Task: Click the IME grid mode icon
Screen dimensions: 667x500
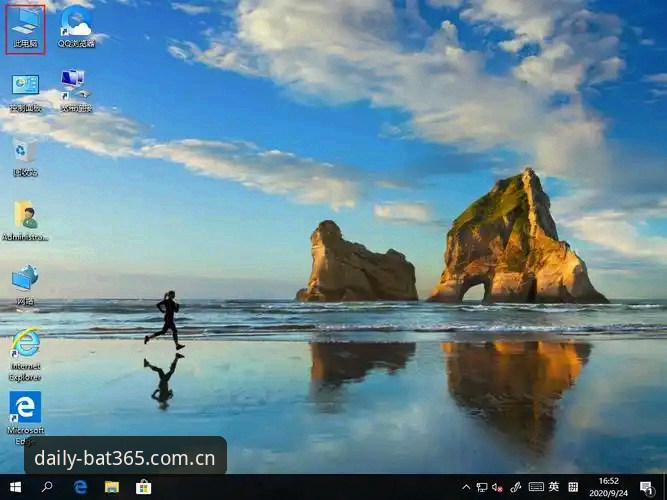Action: point(573,487)
